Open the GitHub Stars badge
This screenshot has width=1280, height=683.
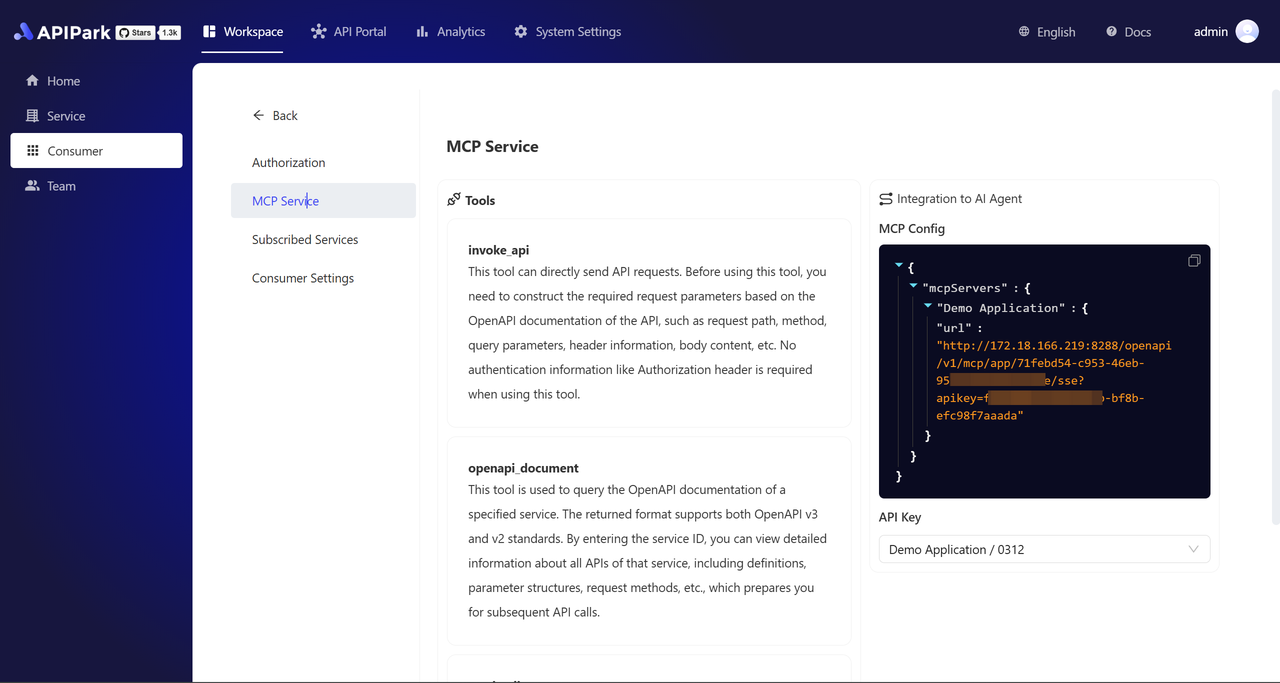point(148,33)
